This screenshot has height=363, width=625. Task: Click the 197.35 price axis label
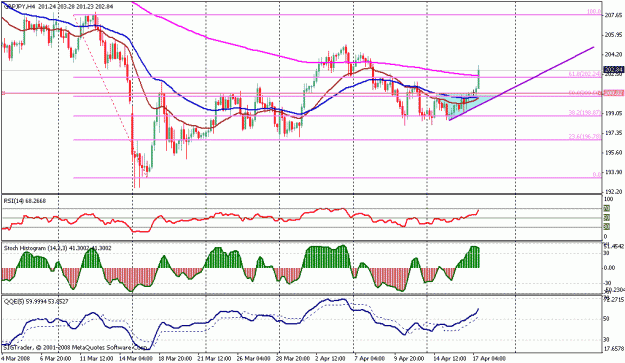coord(613,133)
